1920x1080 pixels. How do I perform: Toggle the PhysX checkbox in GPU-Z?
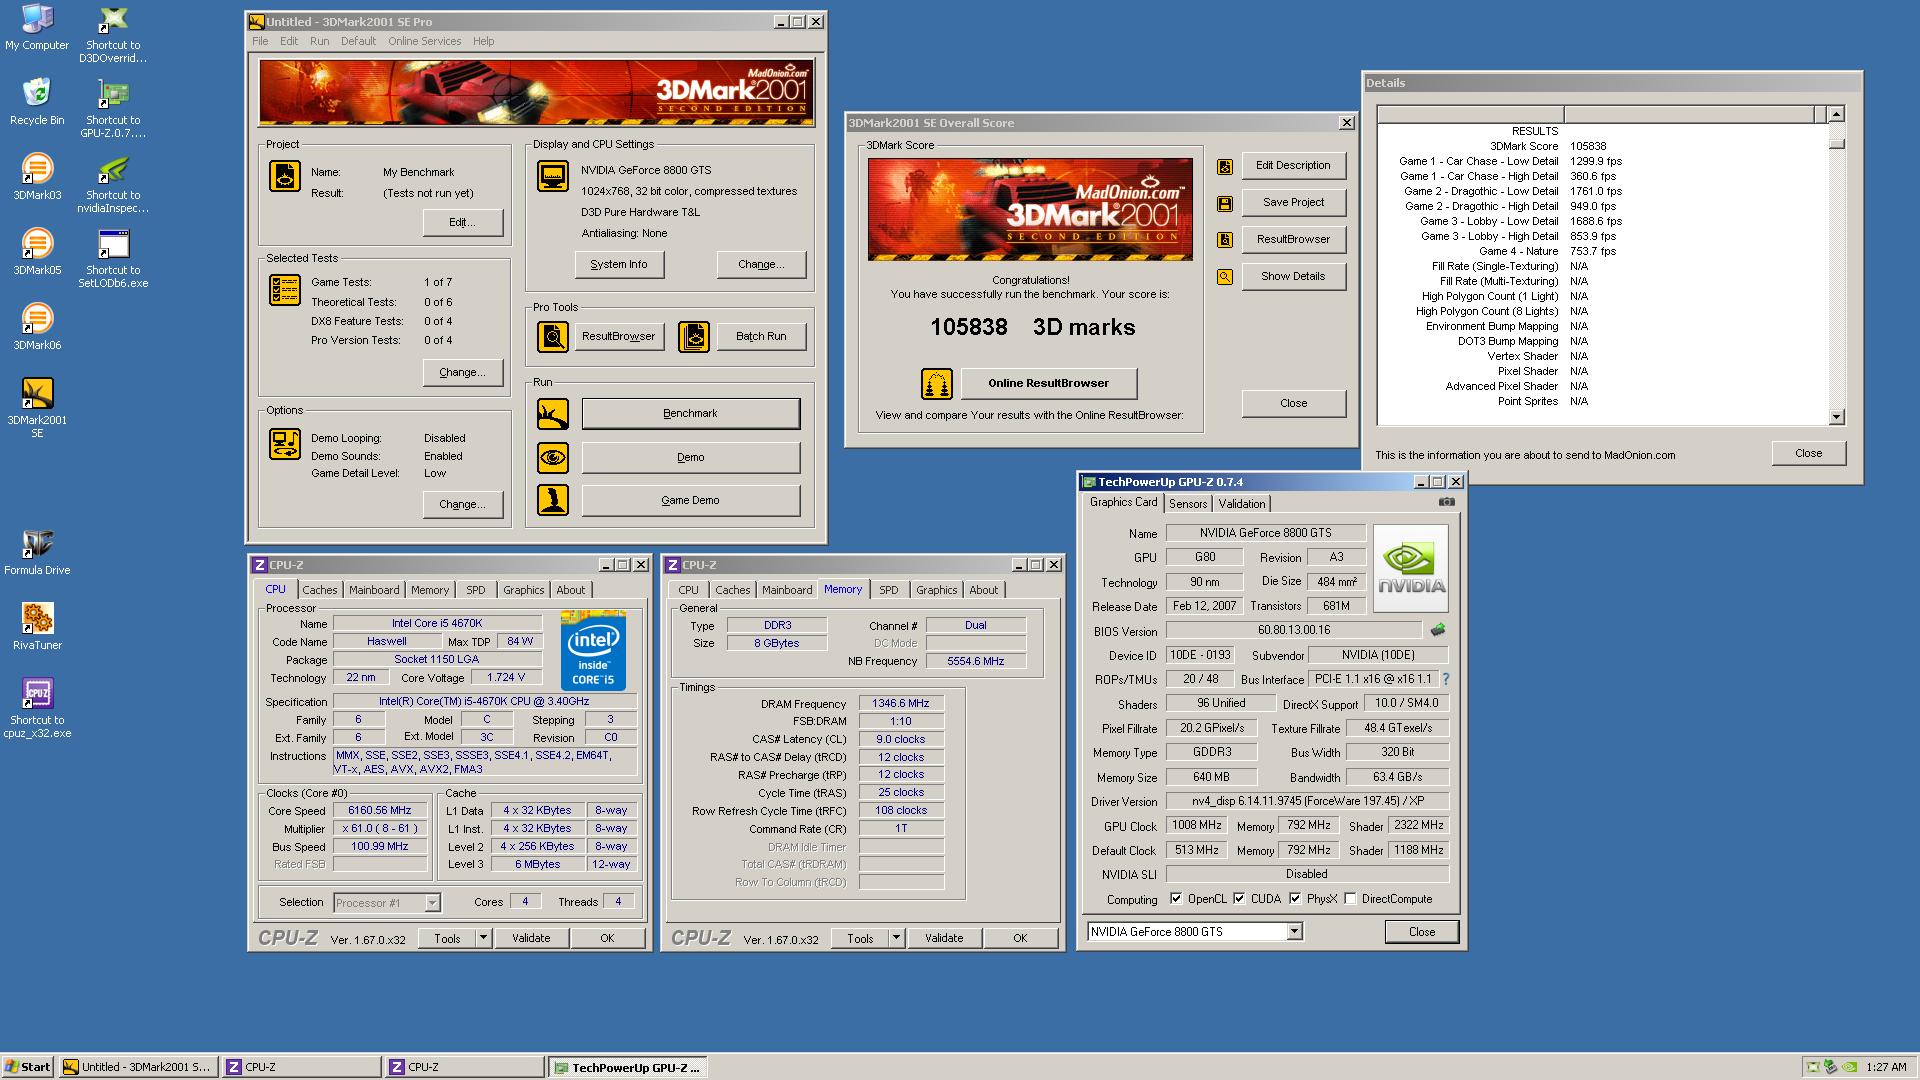(x=1295, y=898)
